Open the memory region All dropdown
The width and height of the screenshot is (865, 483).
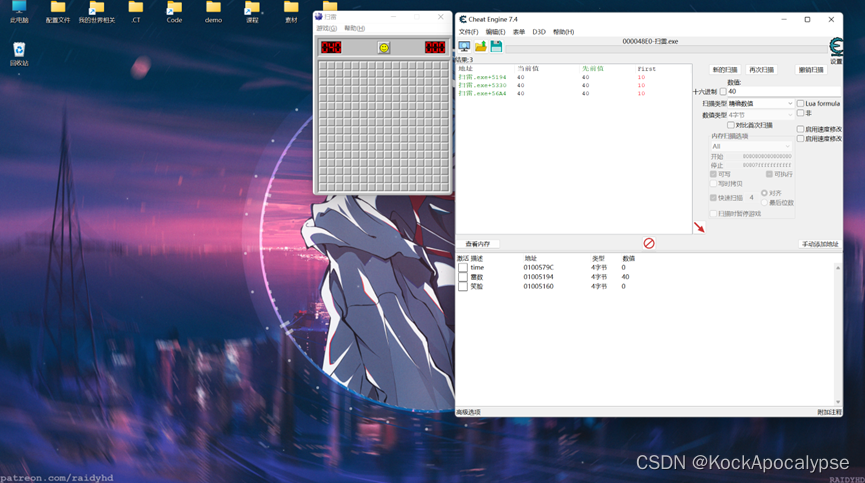click(751, 146)
